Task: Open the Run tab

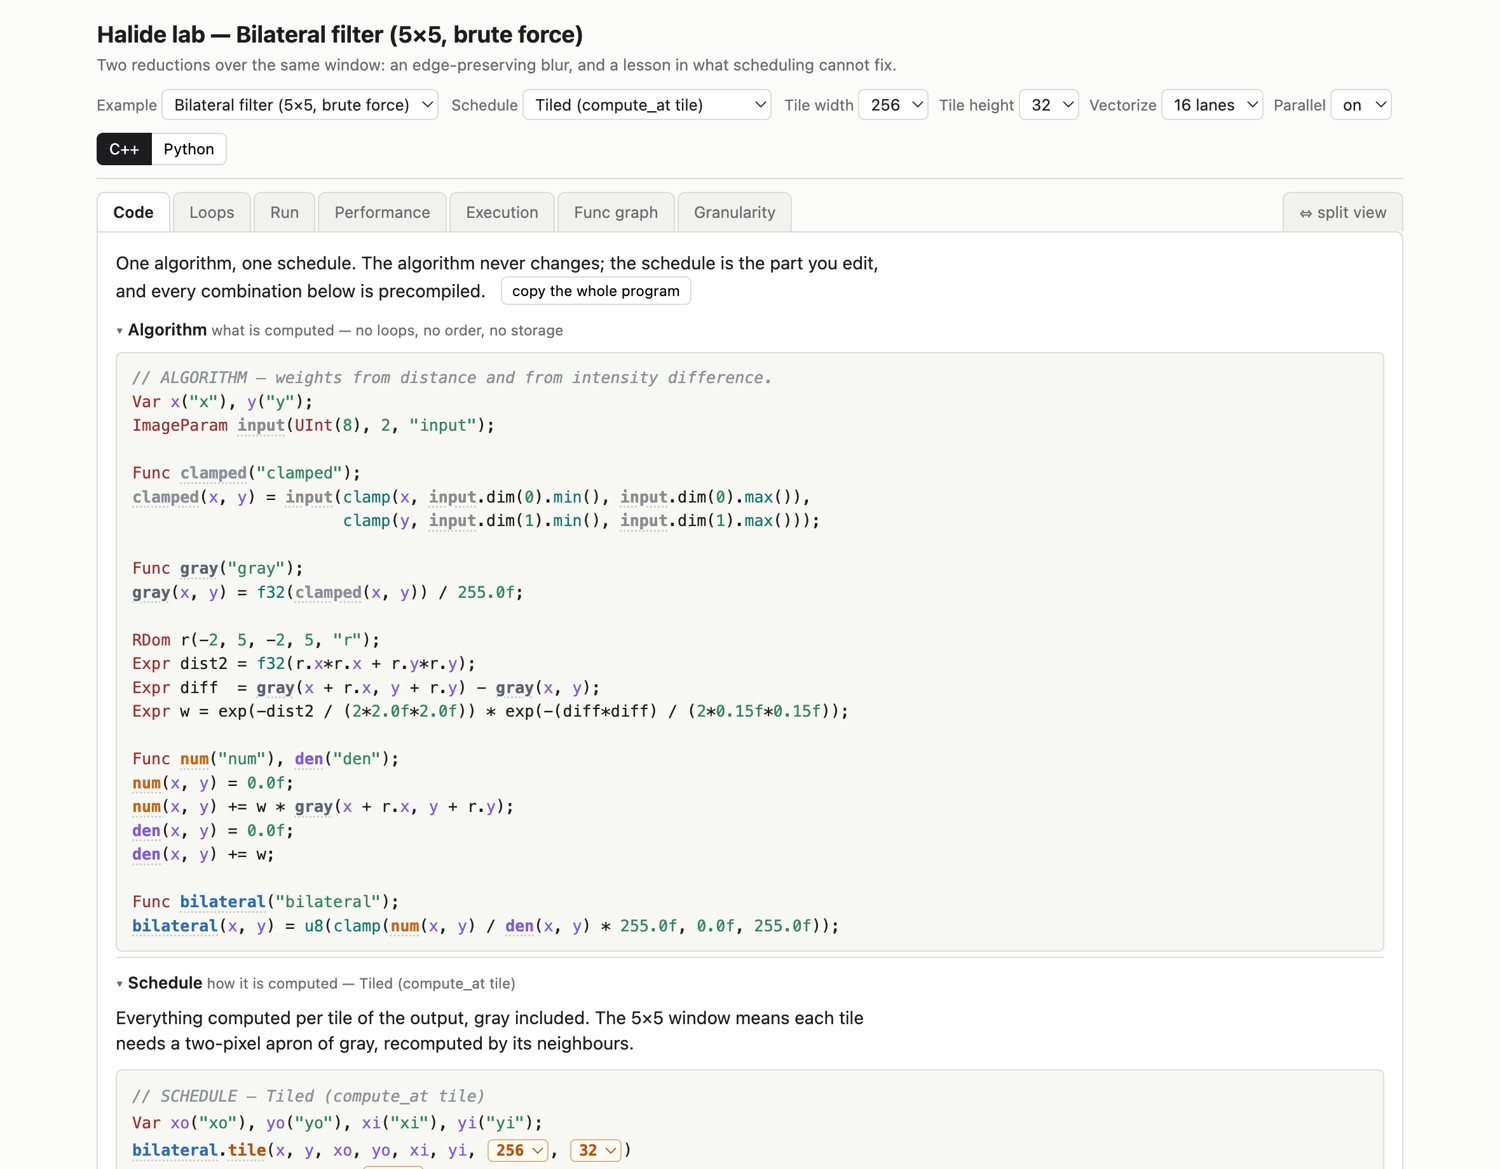Action: (284, 212)
